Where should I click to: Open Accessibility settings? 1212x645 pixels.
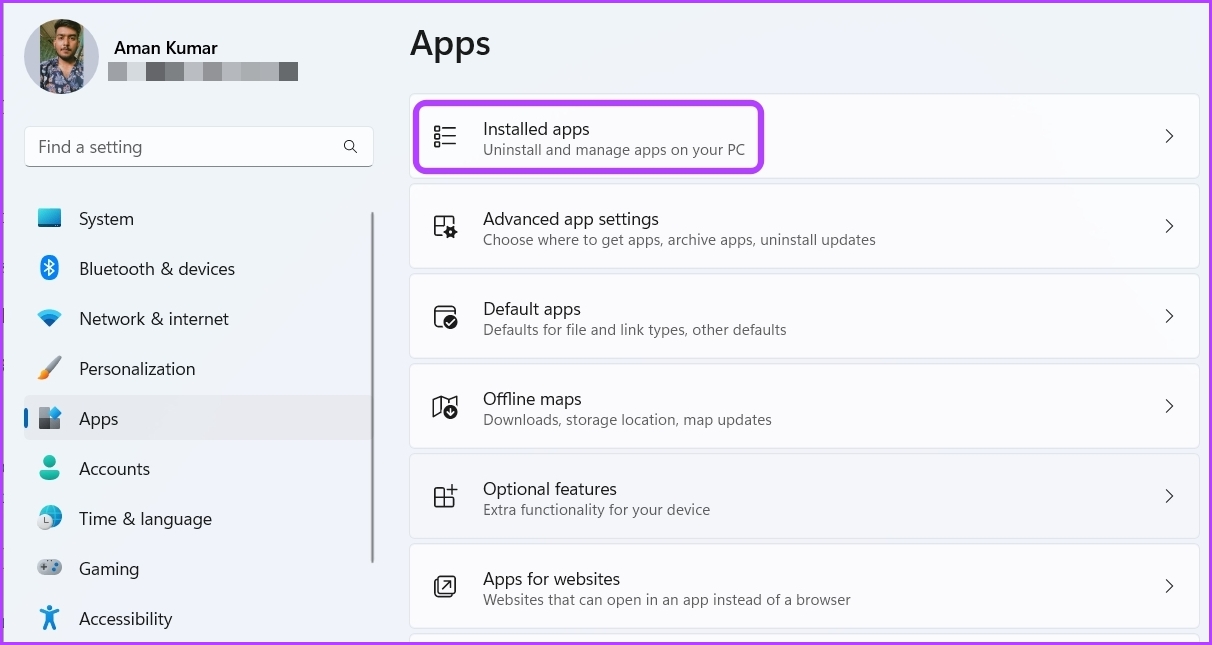[198, 619]
